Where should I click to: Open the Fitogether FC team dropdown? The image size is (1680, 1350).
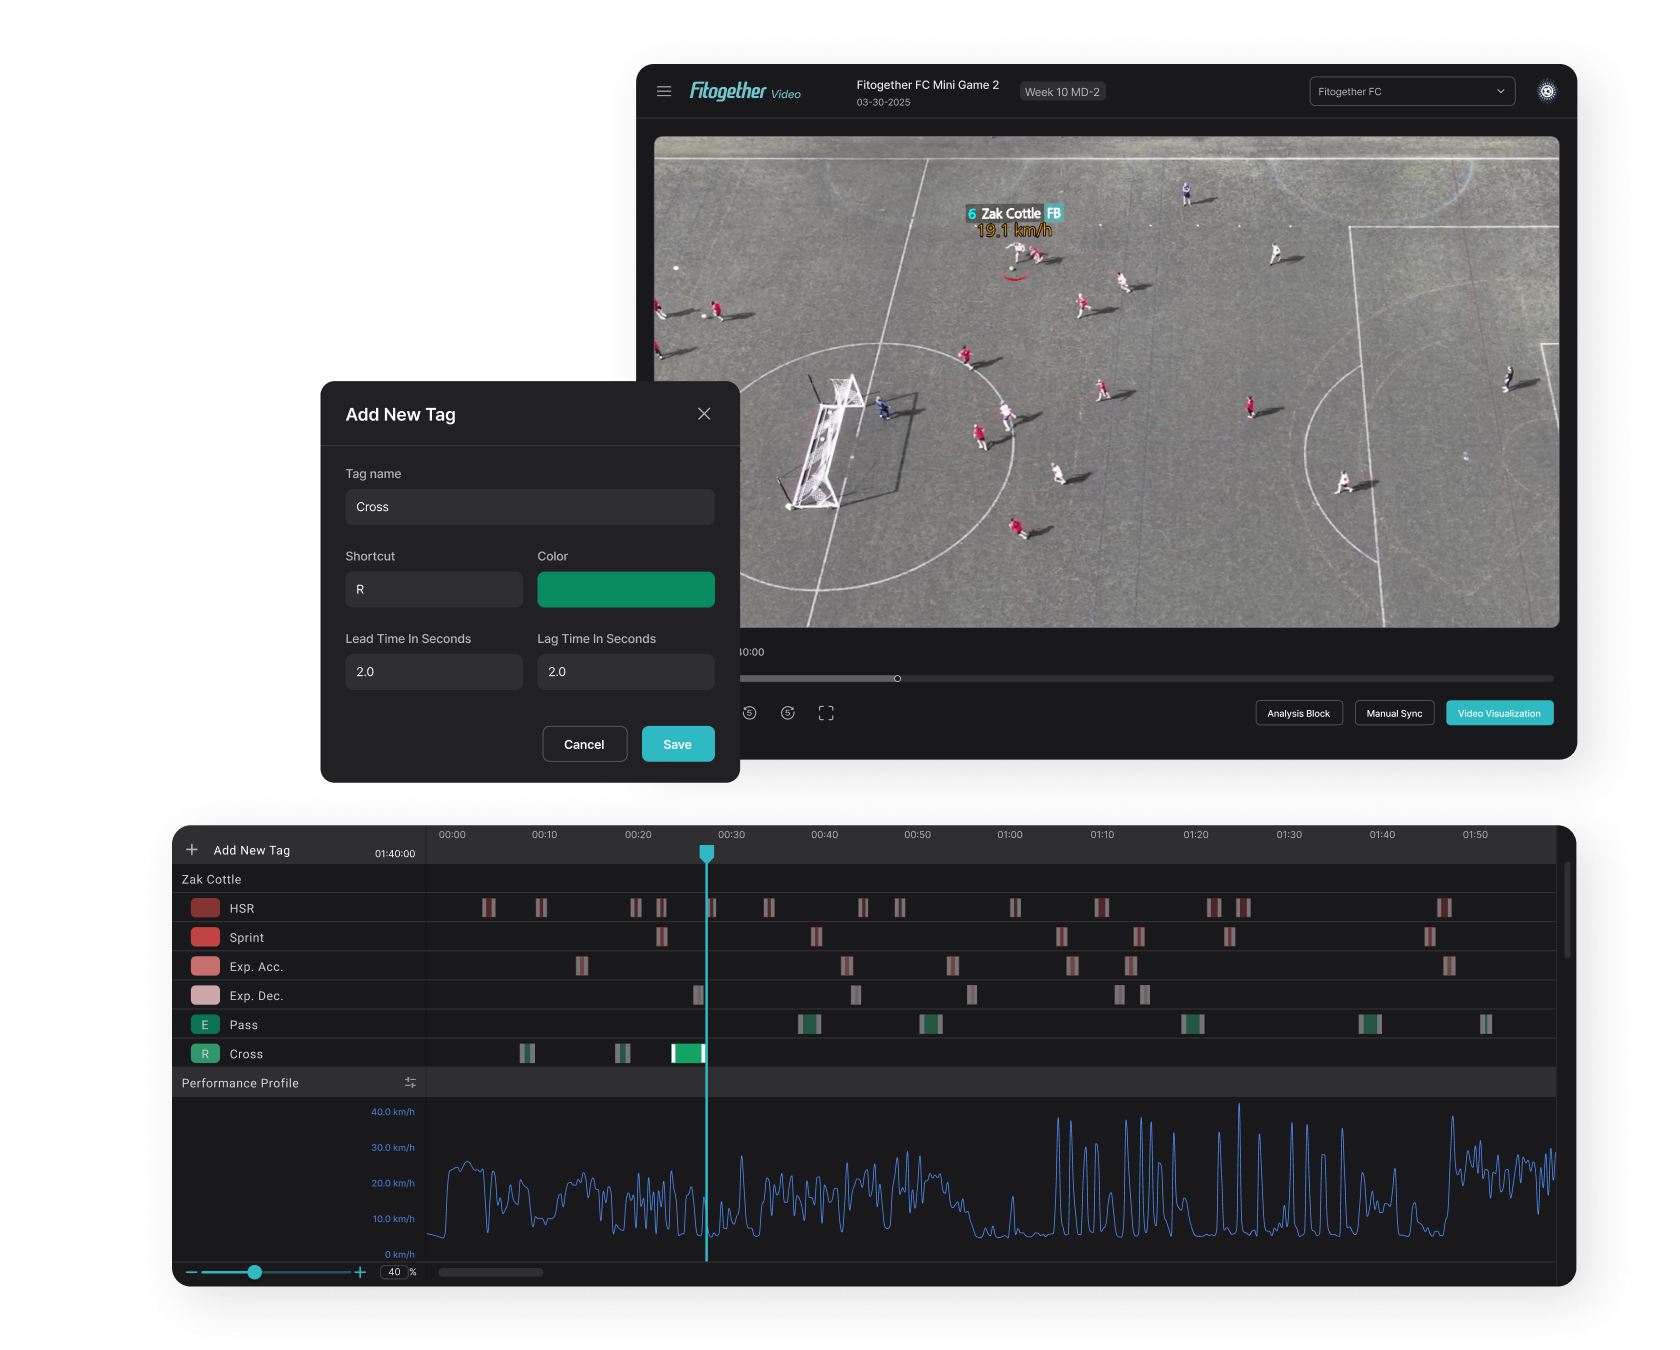[1412, 91]
